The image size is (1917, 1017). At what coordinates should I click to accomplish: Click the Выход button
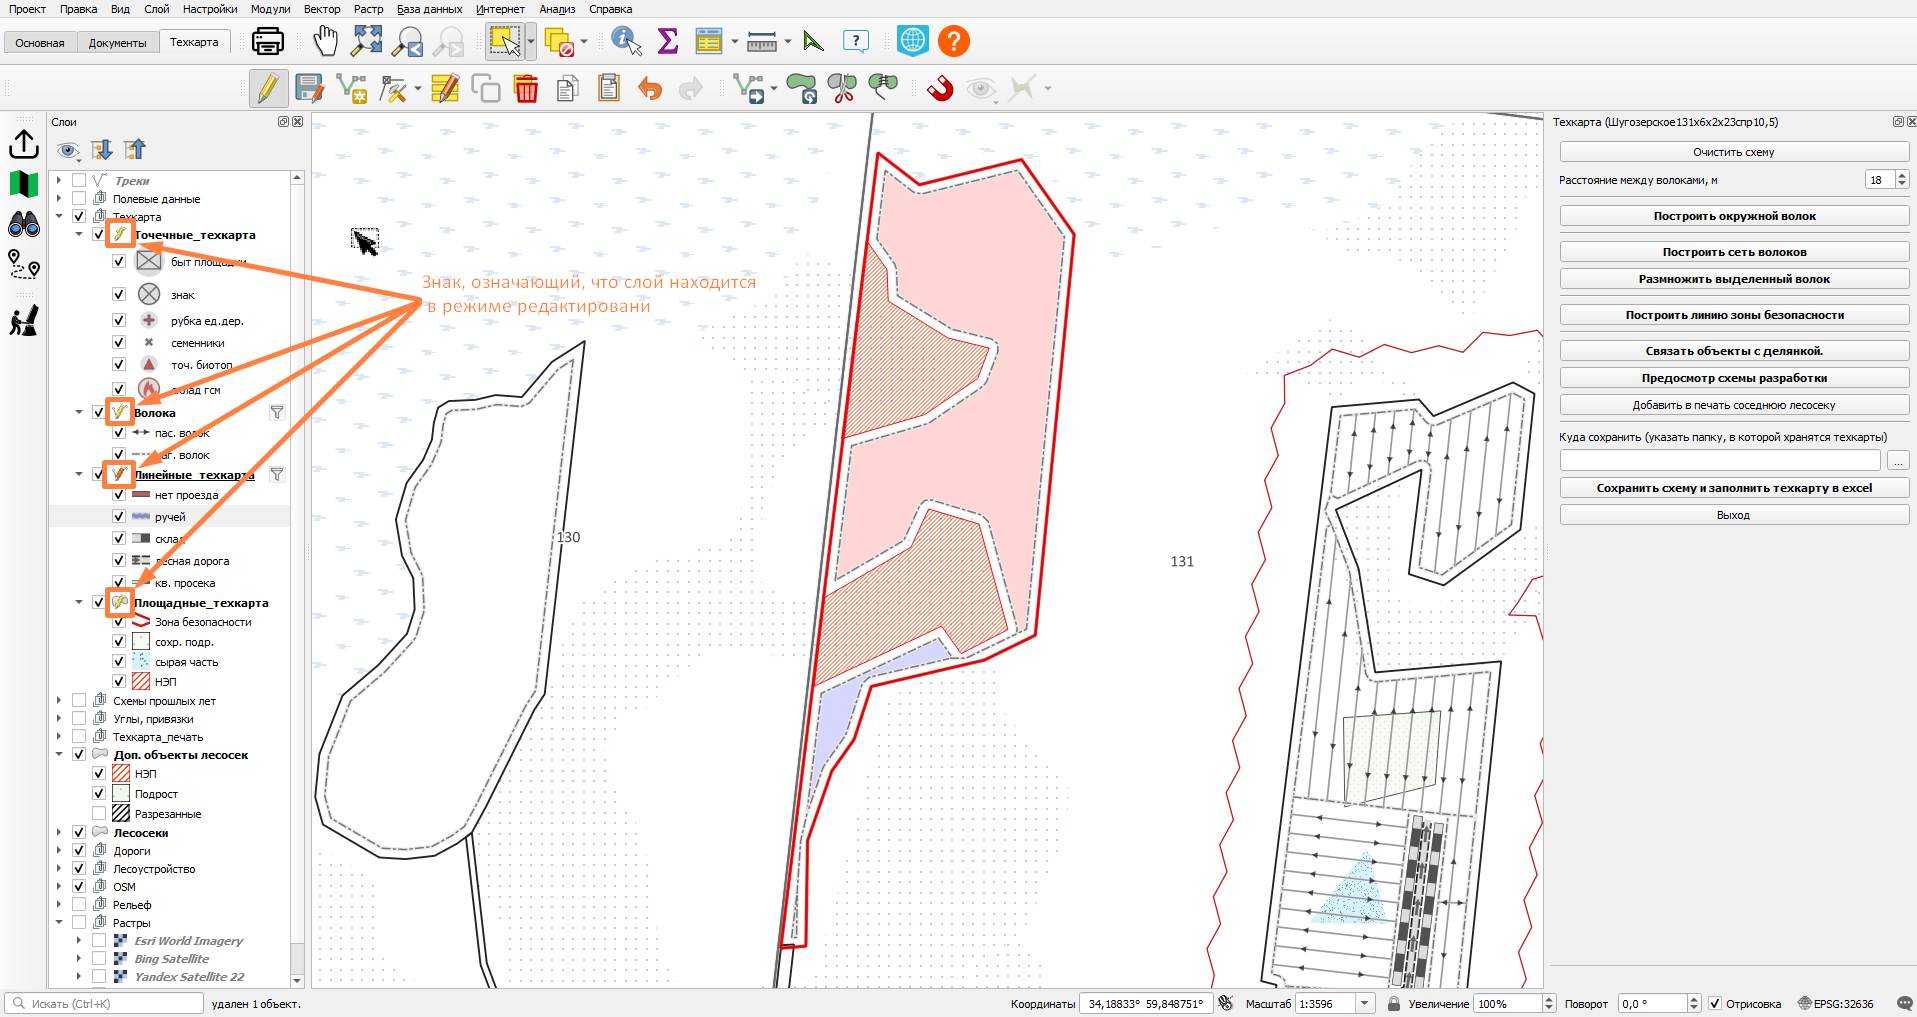(1734, 515)
